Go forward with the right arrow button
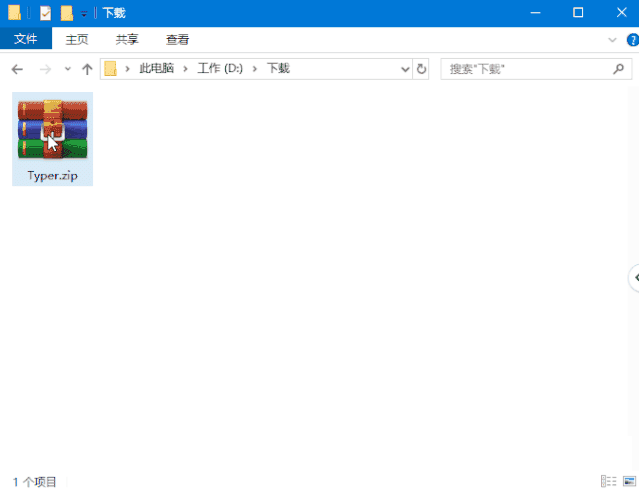 (45, 69)
